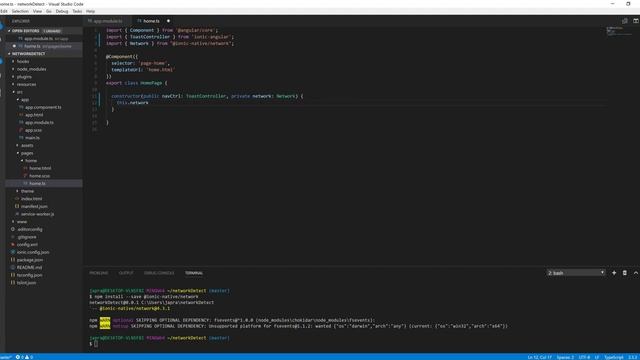Open the View menu
Image resolution: width=640 pixels, height=360 pixels.
click(x=37, y=11)
